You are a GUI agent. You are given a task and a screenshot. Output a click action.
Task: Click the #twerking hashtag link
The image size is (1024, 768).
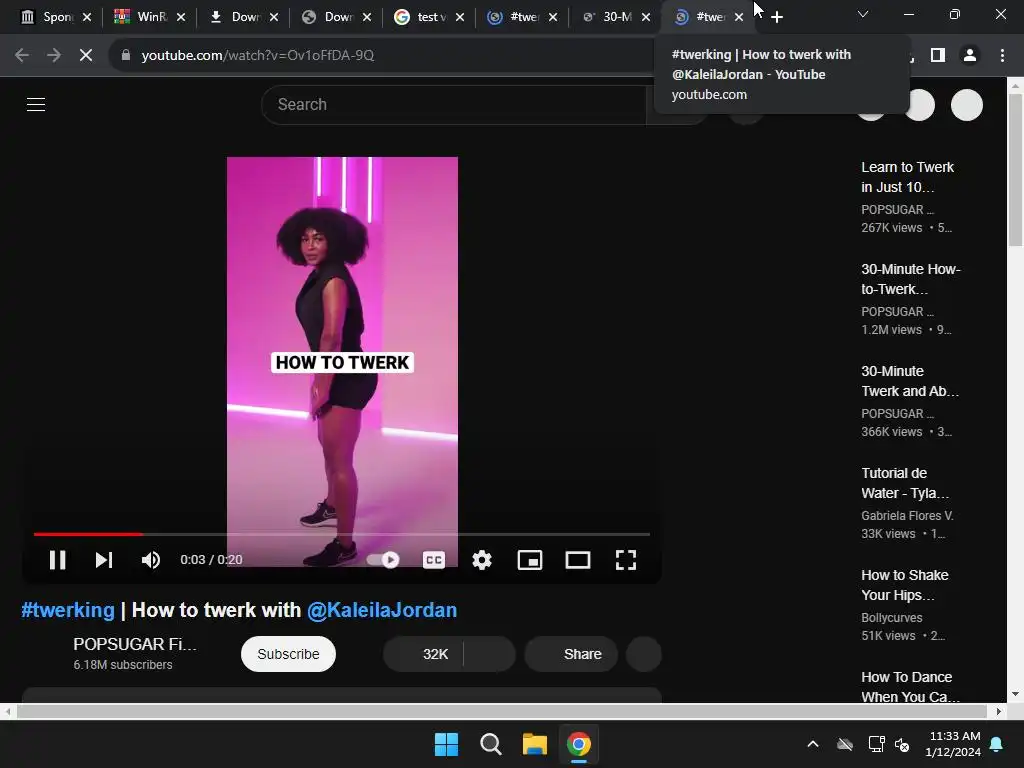click(68, 610)
